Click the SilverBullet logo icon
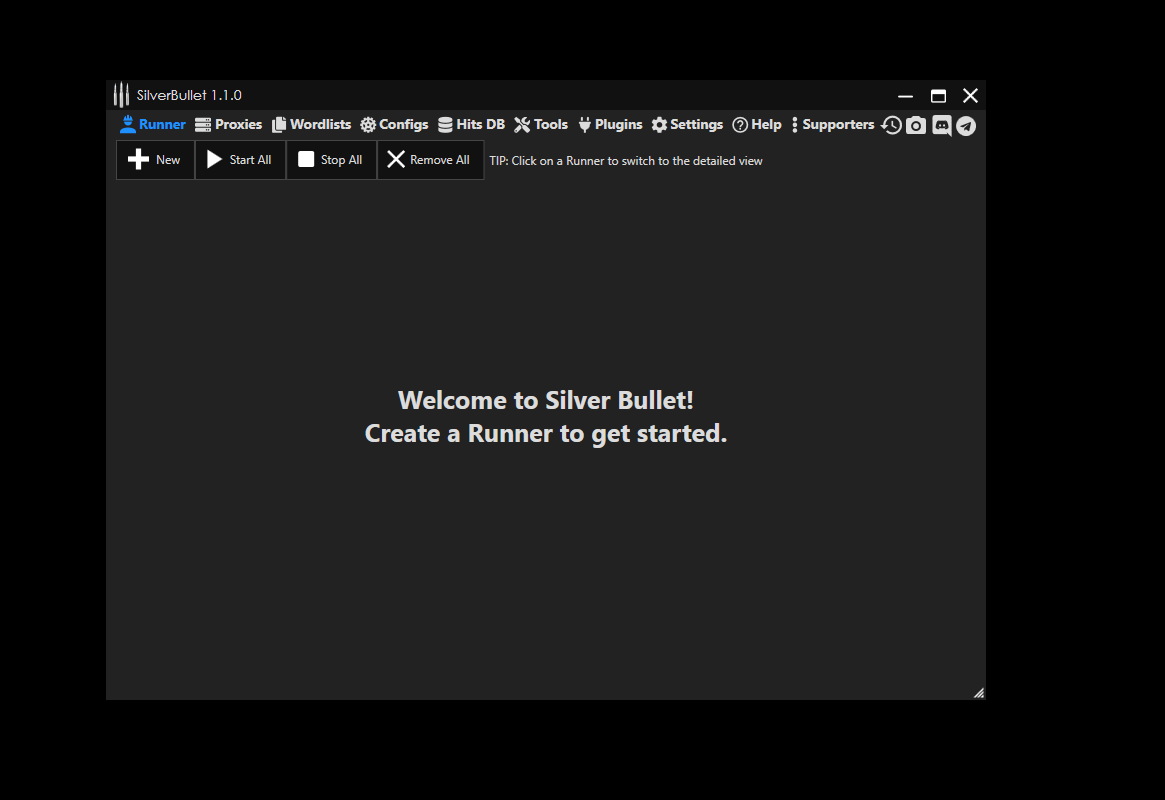This screenshot has width=1165, height=800. click(122, 95)
